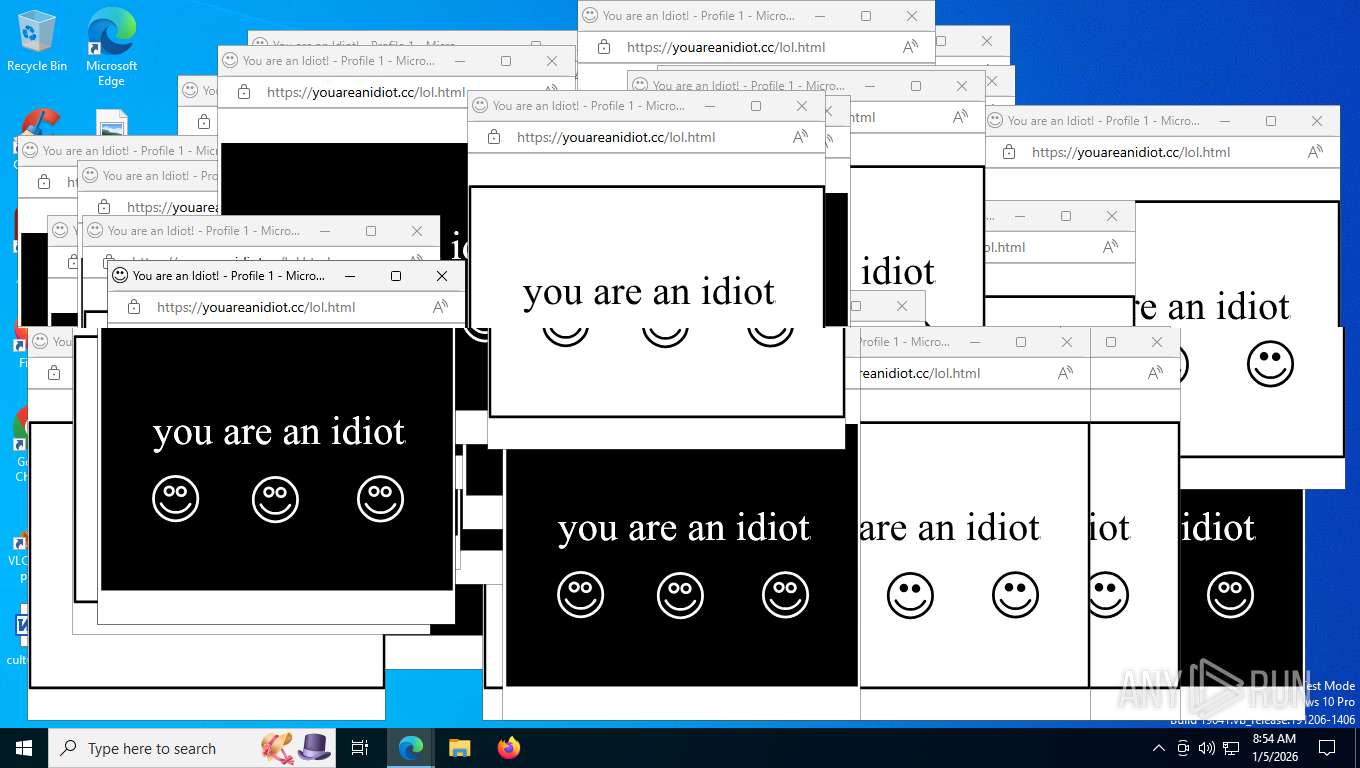This screenshot has width=1360, height=768.
Task: Click the 8:54 AM taskbar clock
Action: [x=1274, y=738]
